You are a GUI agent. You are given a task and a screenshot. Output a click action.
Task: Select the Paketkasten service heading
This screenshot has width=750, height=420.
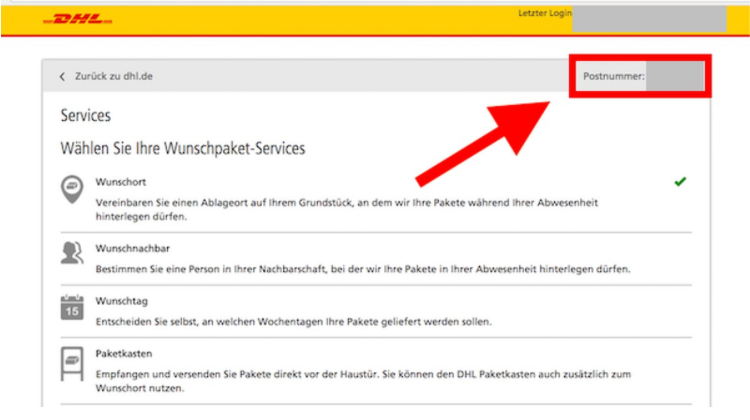pyautogui.click(x=123, y=354)
